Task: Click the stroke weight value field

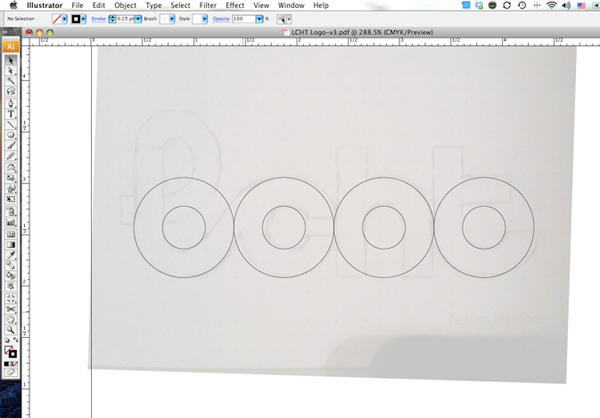Action: [125, 19]
